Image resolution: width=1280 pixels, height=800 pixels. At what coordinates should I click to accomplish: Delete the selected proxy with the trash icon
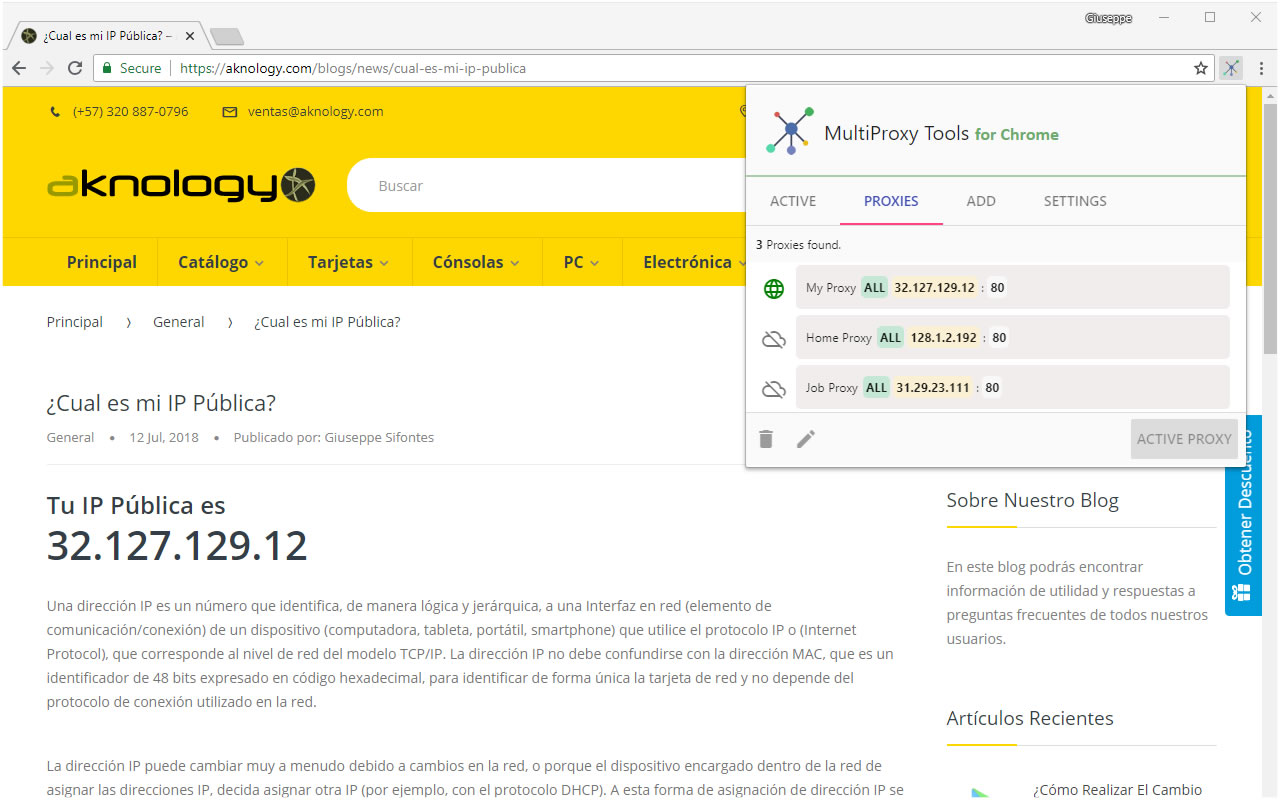click(x=766, y=438)
